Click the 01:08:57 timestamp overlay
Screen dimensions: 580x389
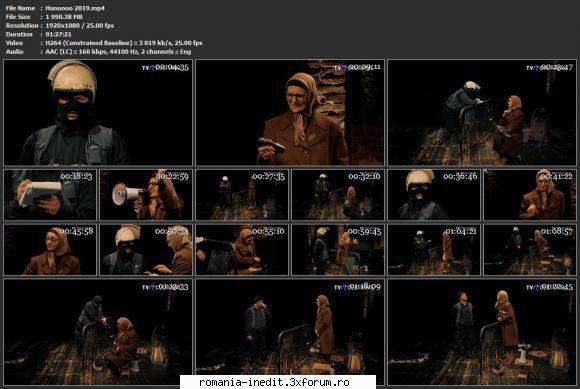557,231
